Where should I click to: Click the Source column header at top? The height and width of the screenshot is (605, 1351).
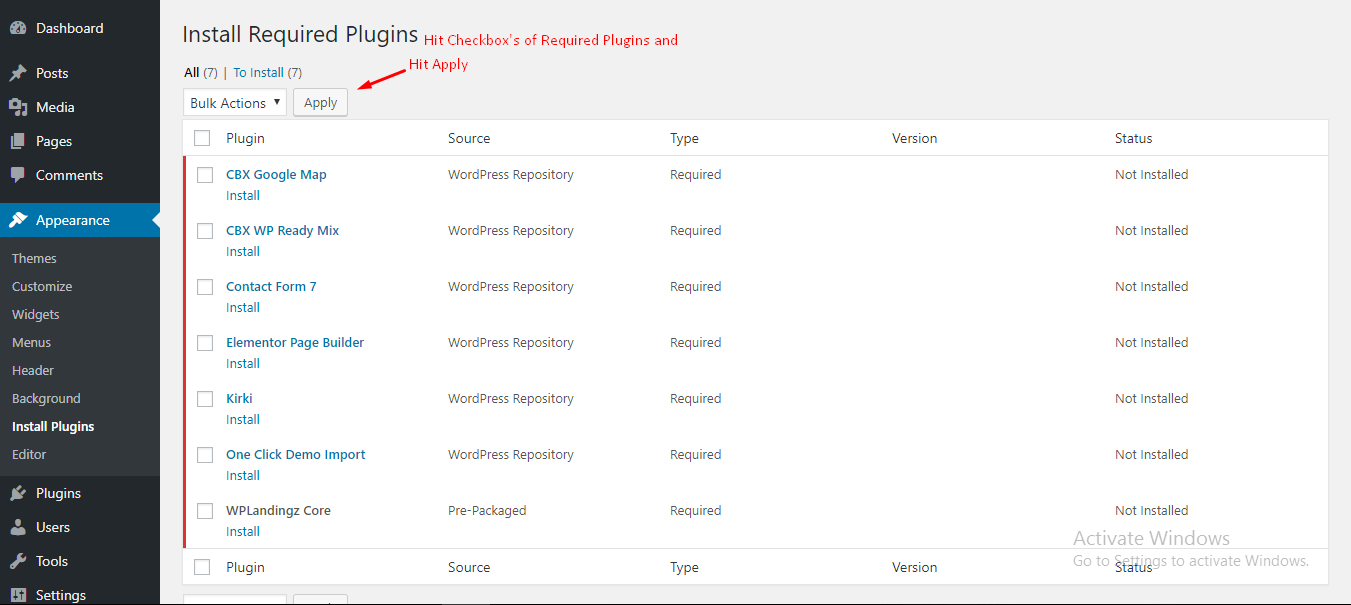[469, 138]
